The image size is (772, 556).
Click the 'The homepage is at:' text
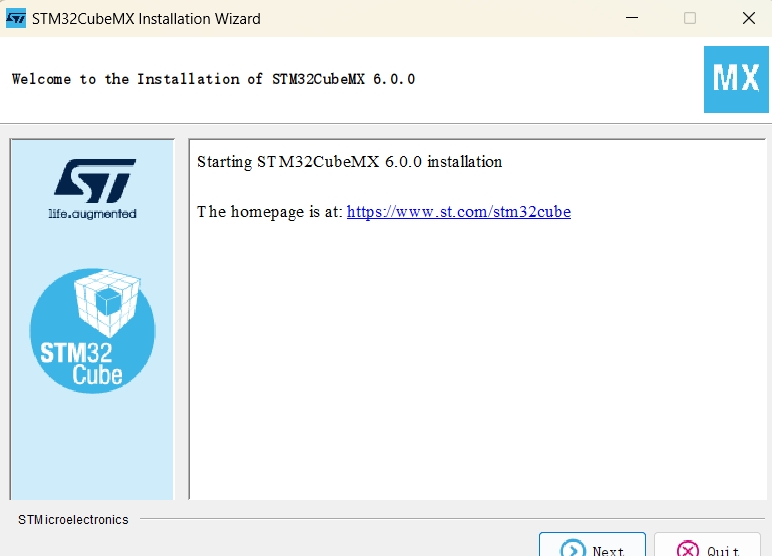(269, 212)
